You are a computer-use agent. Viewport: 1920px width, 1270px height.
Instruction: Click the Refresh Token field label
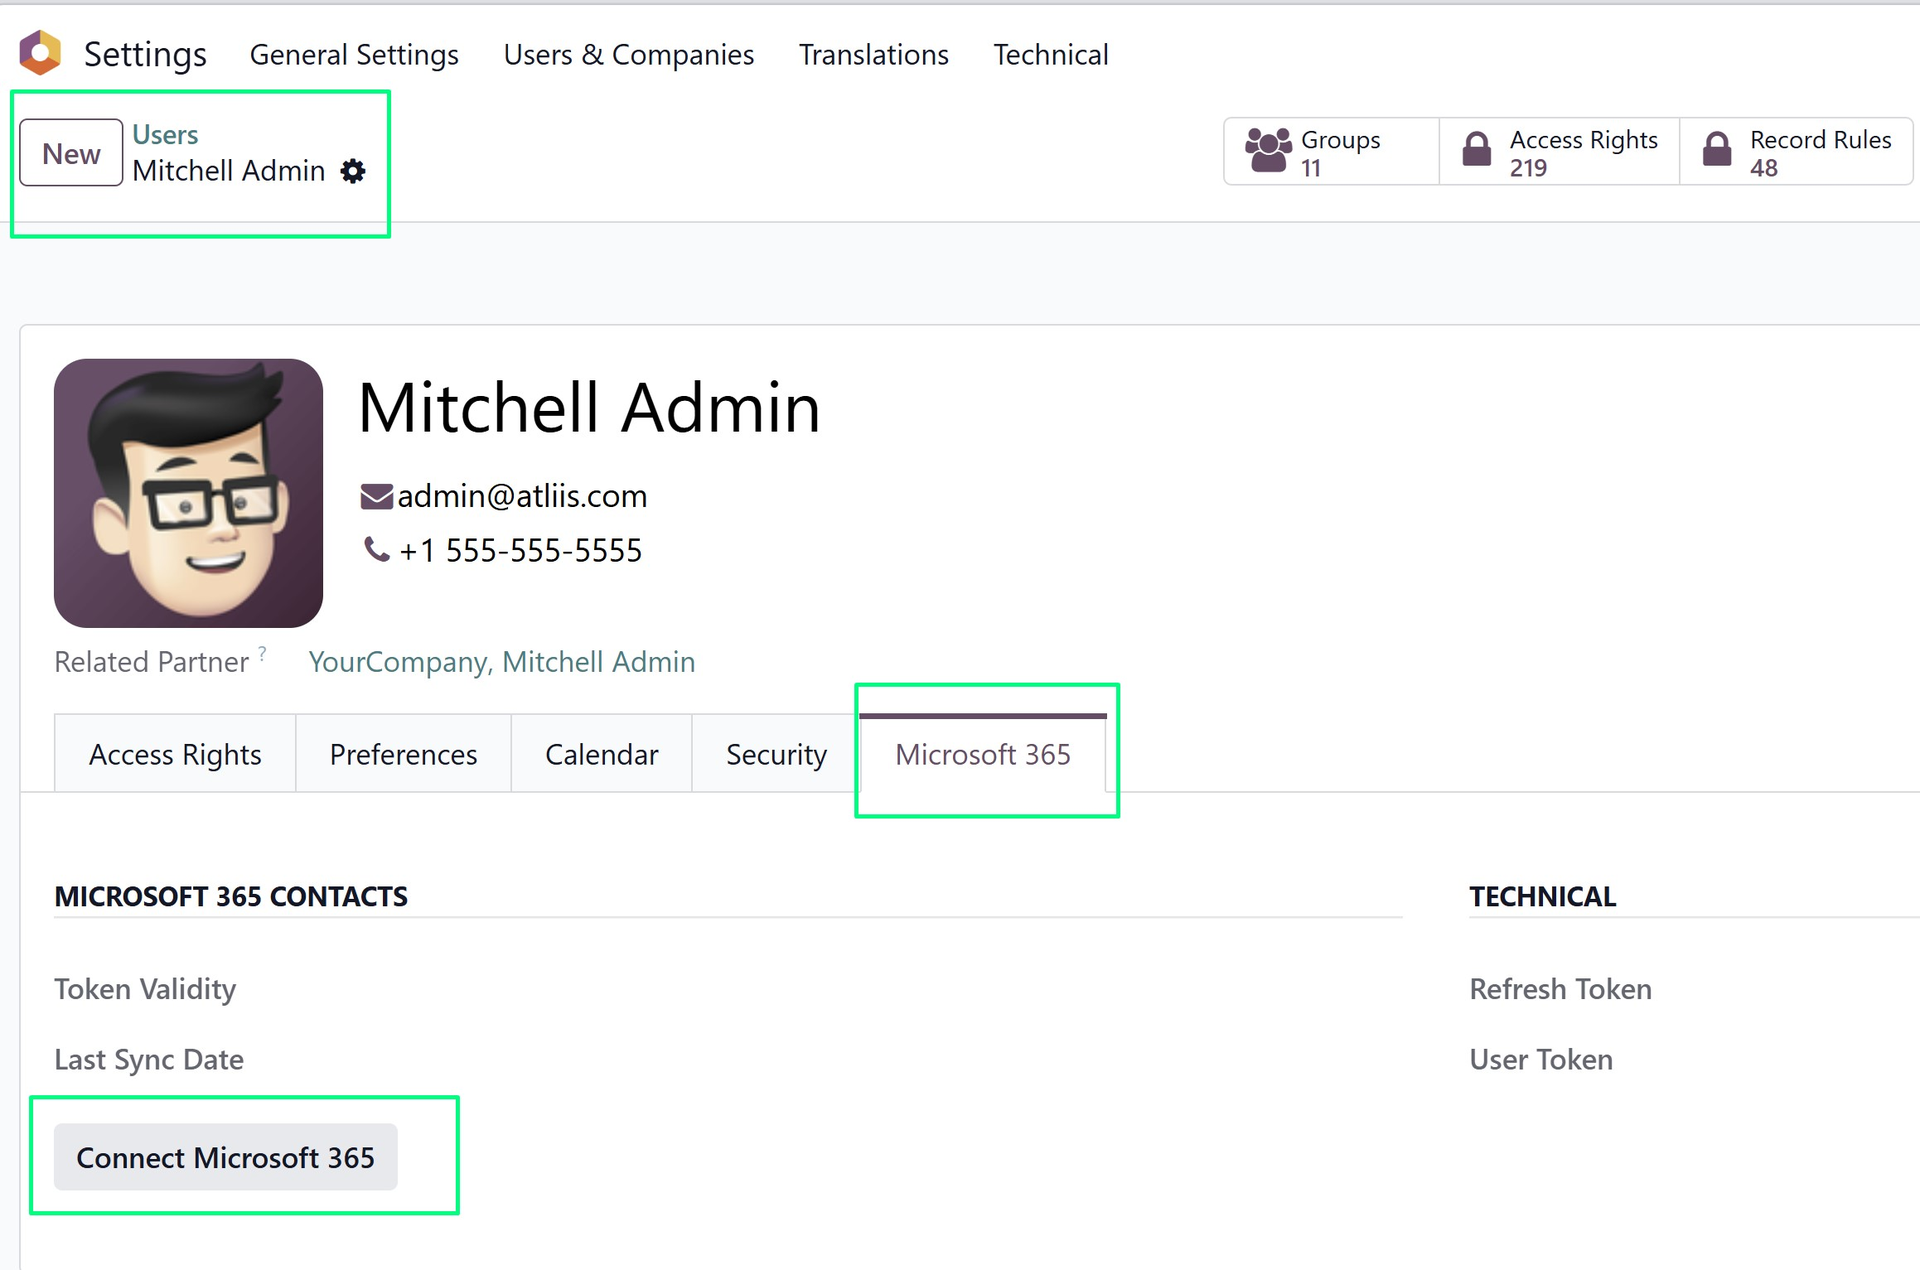(1560, 989)
